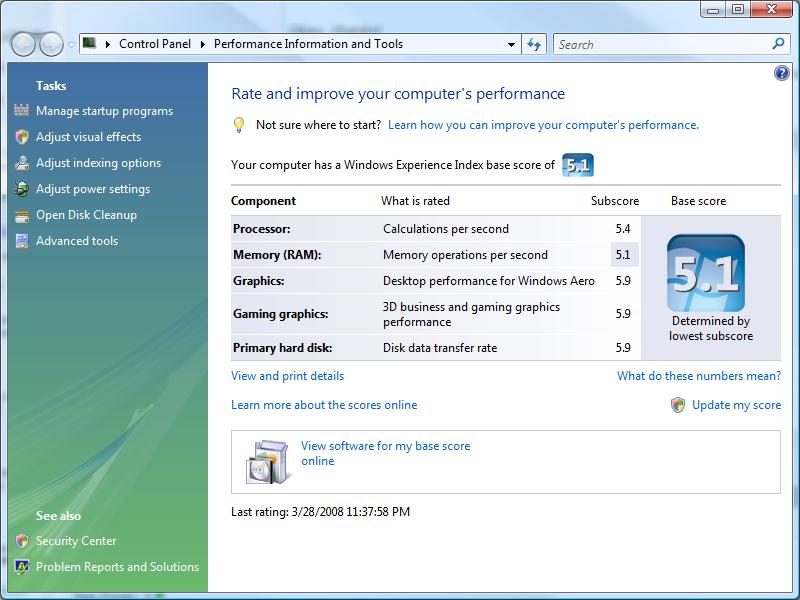Click the Security Center shield icon

(21, 541)
